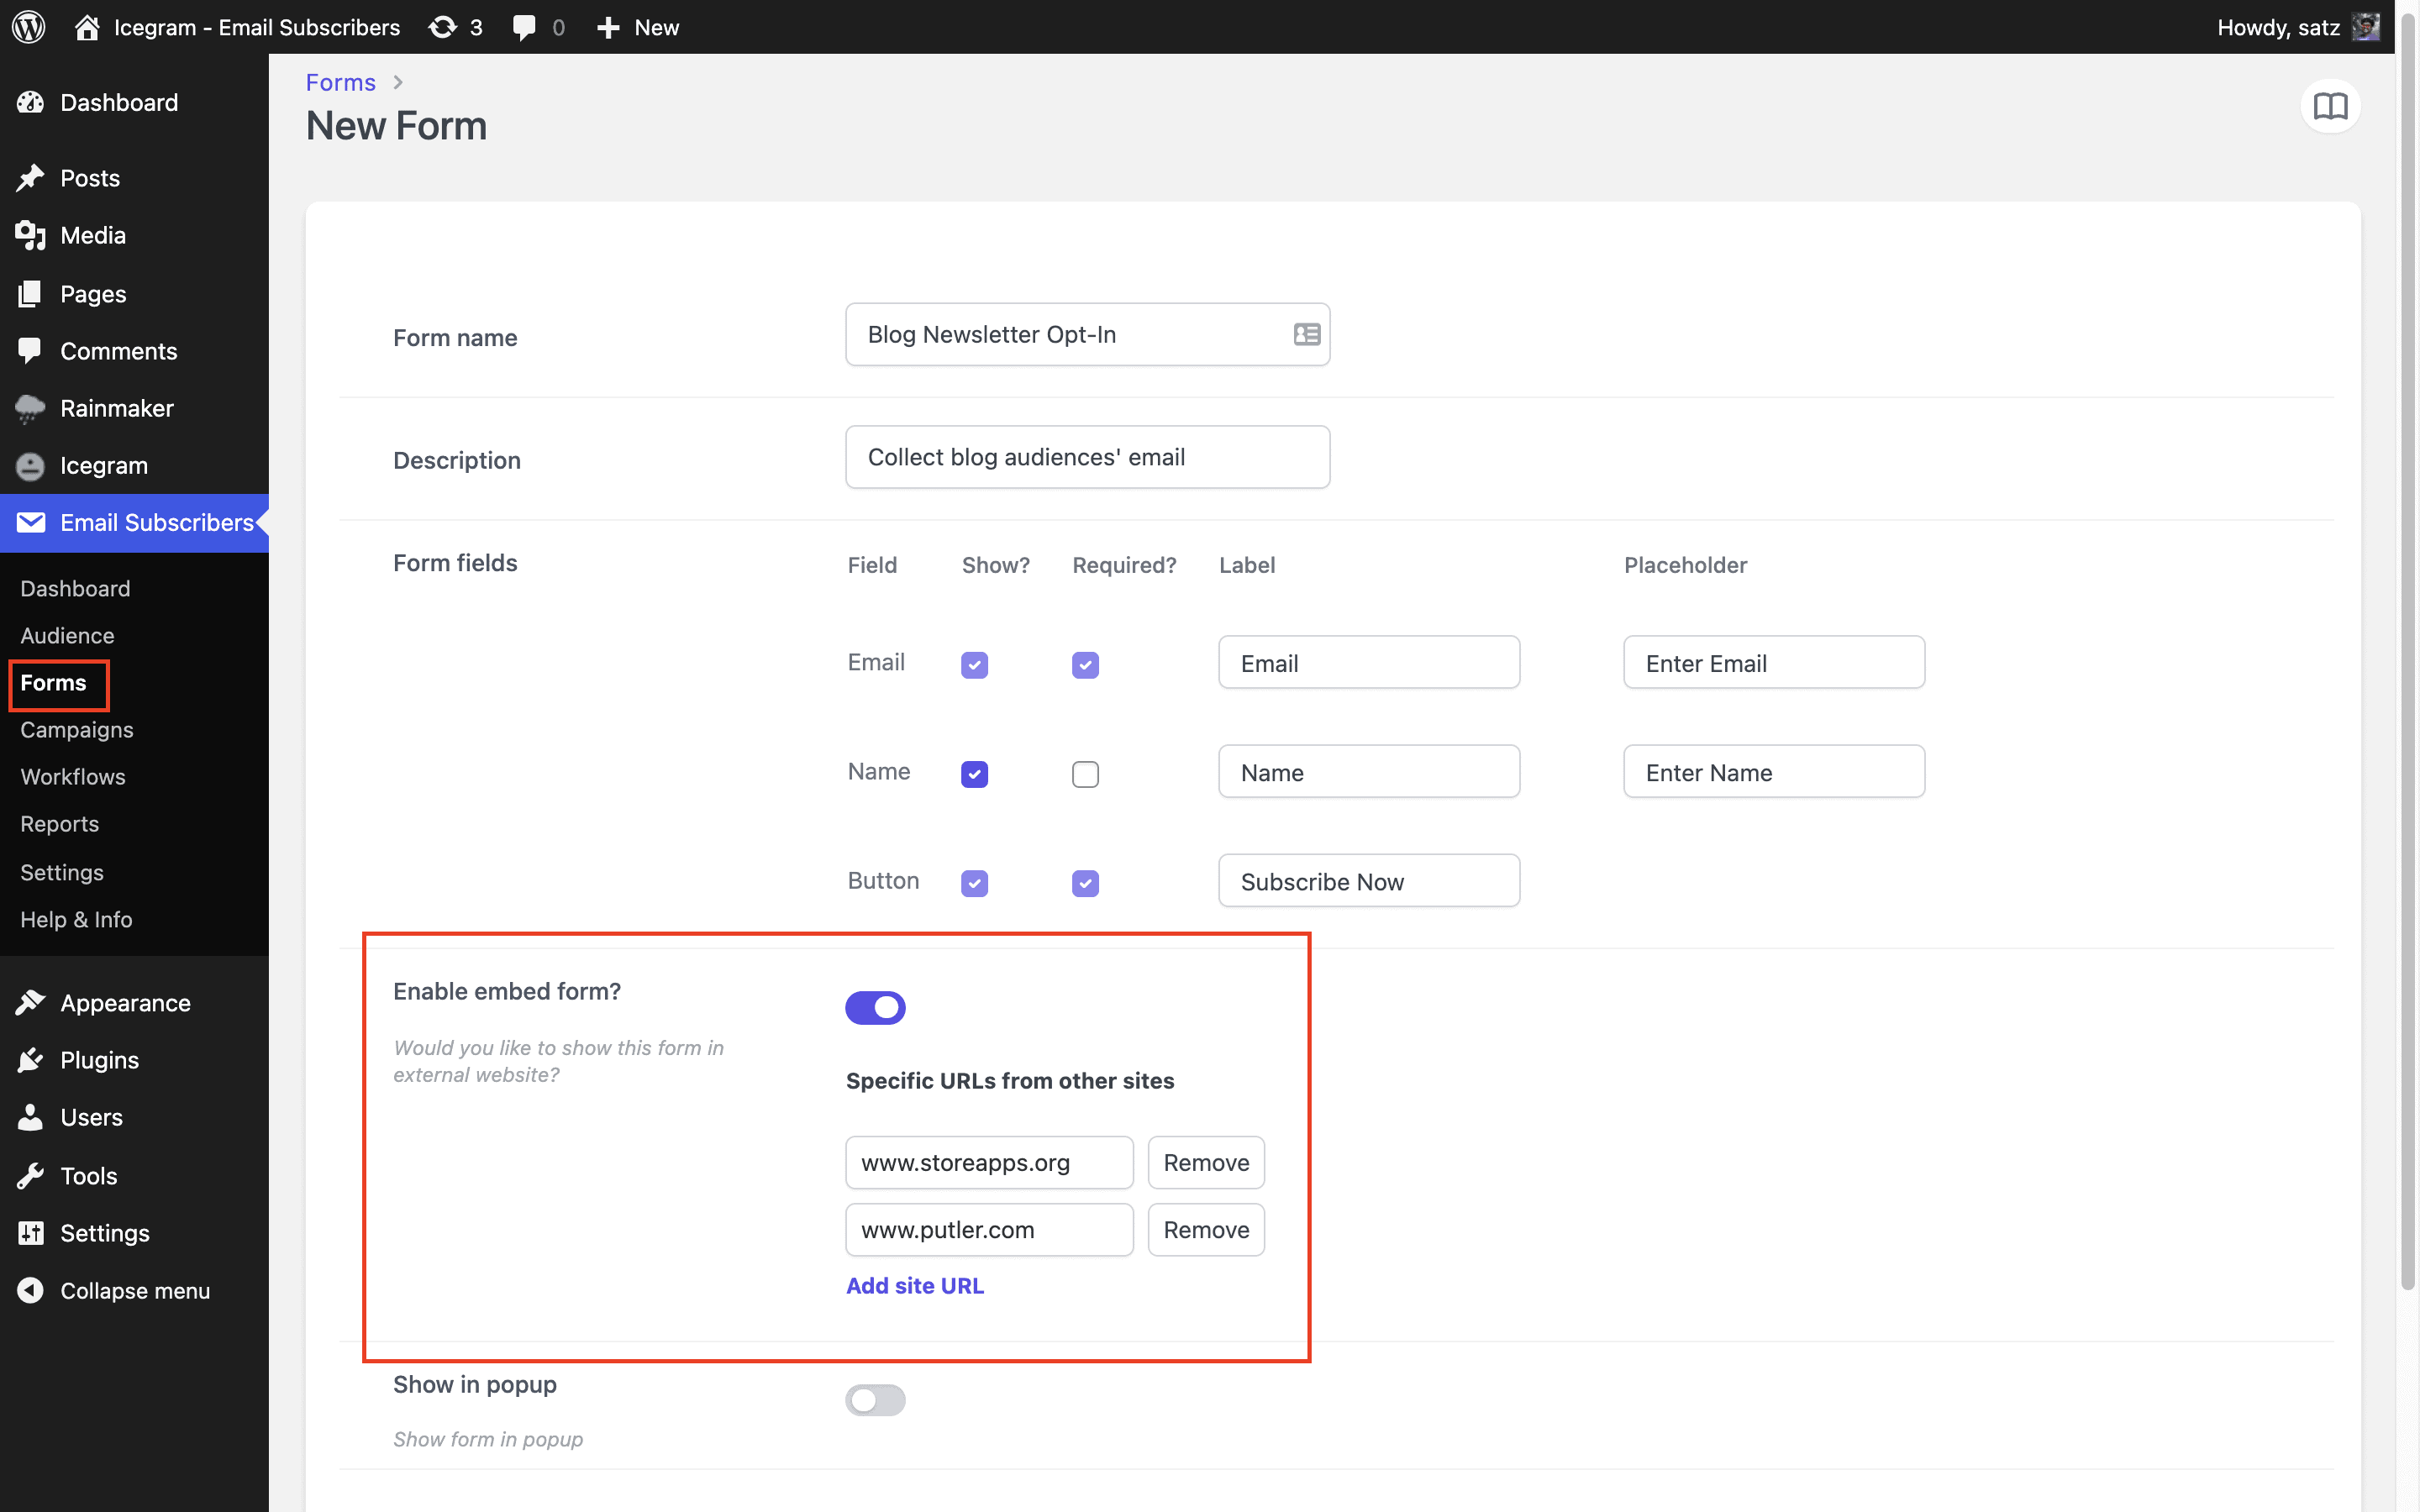Screen dimensions: 2420x1512
Task: Click the Reports icon in sidebar
Action: (59, 822)
